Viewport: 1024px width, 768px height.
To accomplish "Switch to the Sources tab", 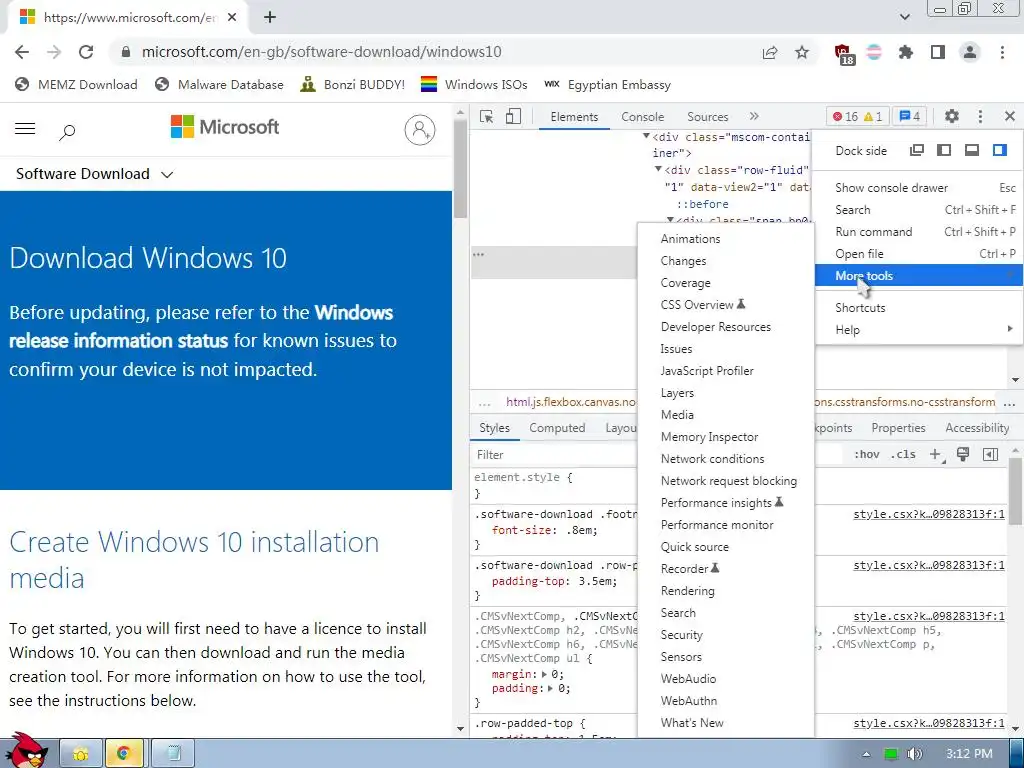I will [707, 117].
